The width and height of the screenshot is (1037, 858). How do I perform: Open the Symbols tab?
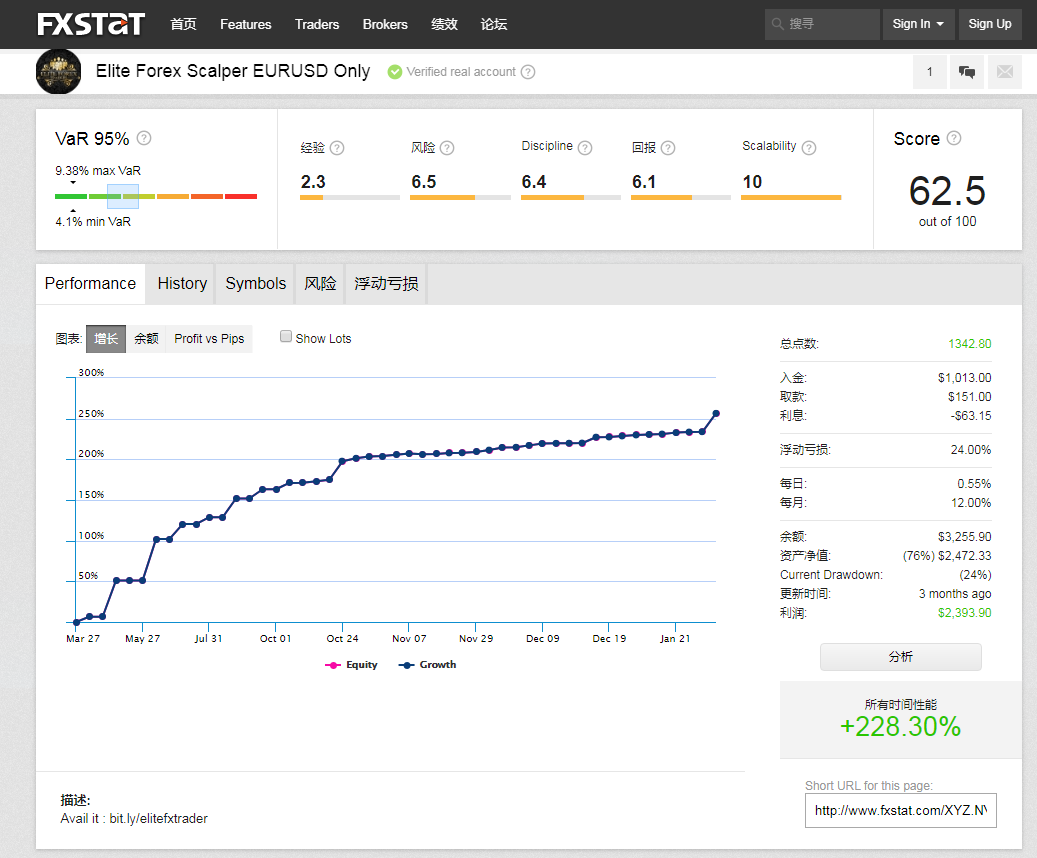[x=256, y=284]
